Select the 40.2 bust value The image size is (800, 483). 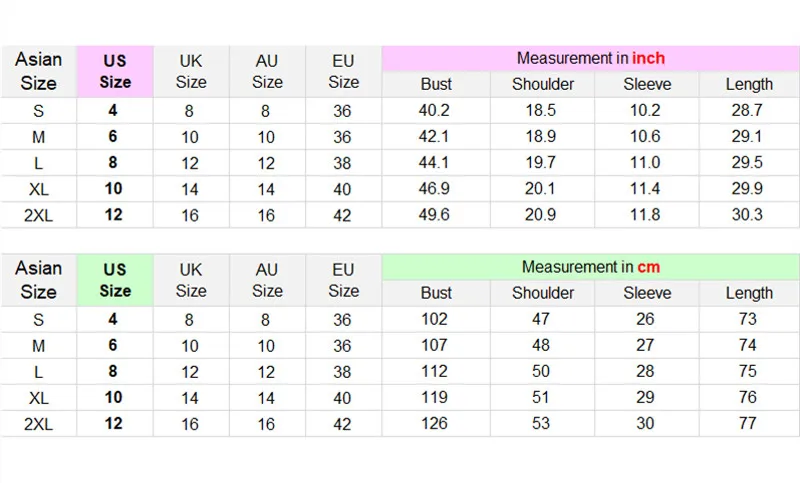(436, 111)
